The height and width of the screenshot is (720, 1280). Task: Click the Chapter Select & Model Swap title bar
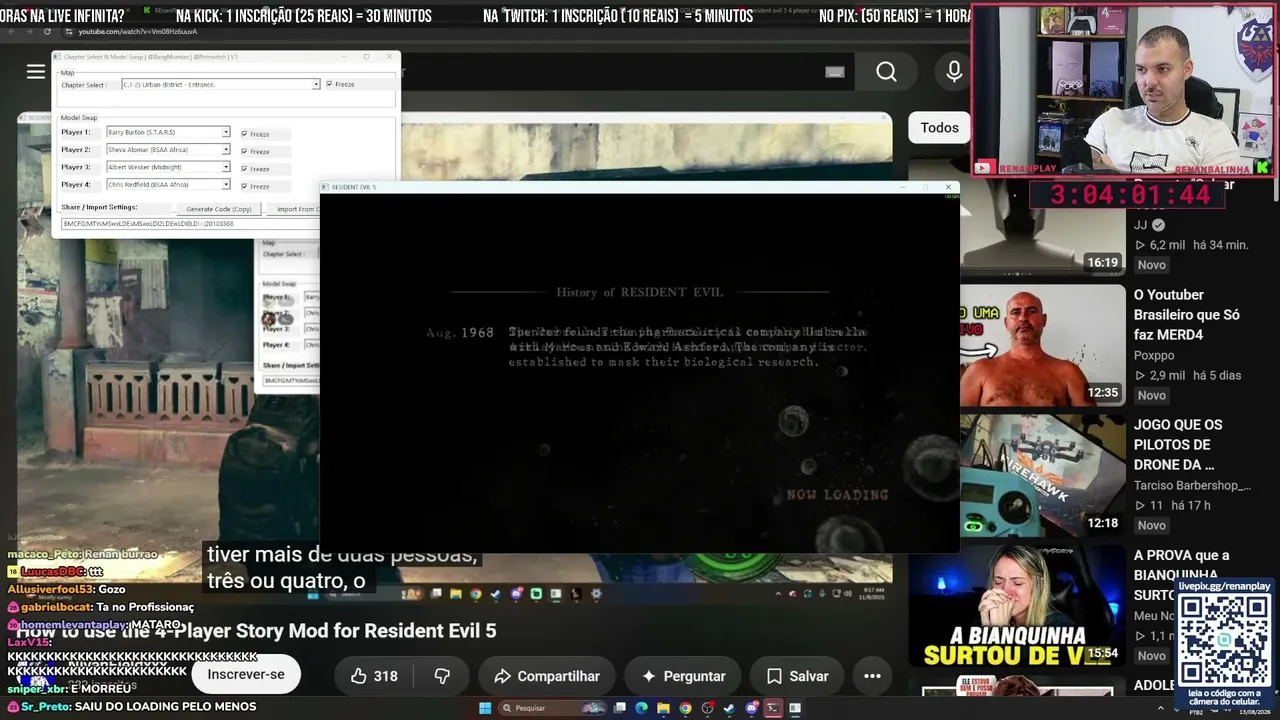[226, 57]
